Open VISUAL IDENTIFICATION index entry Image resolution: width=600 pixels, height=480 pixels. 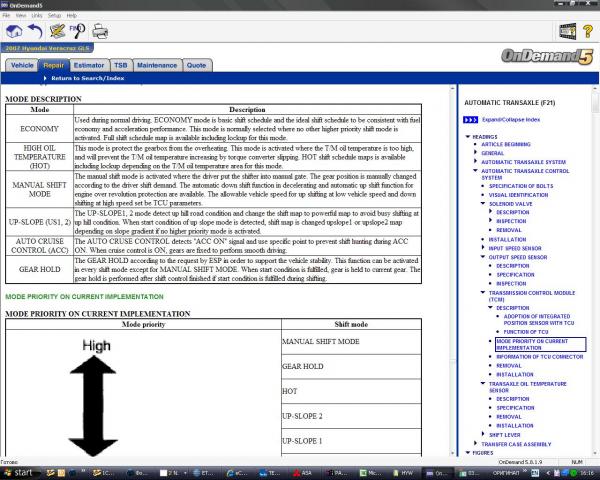(x=518, y=195)
